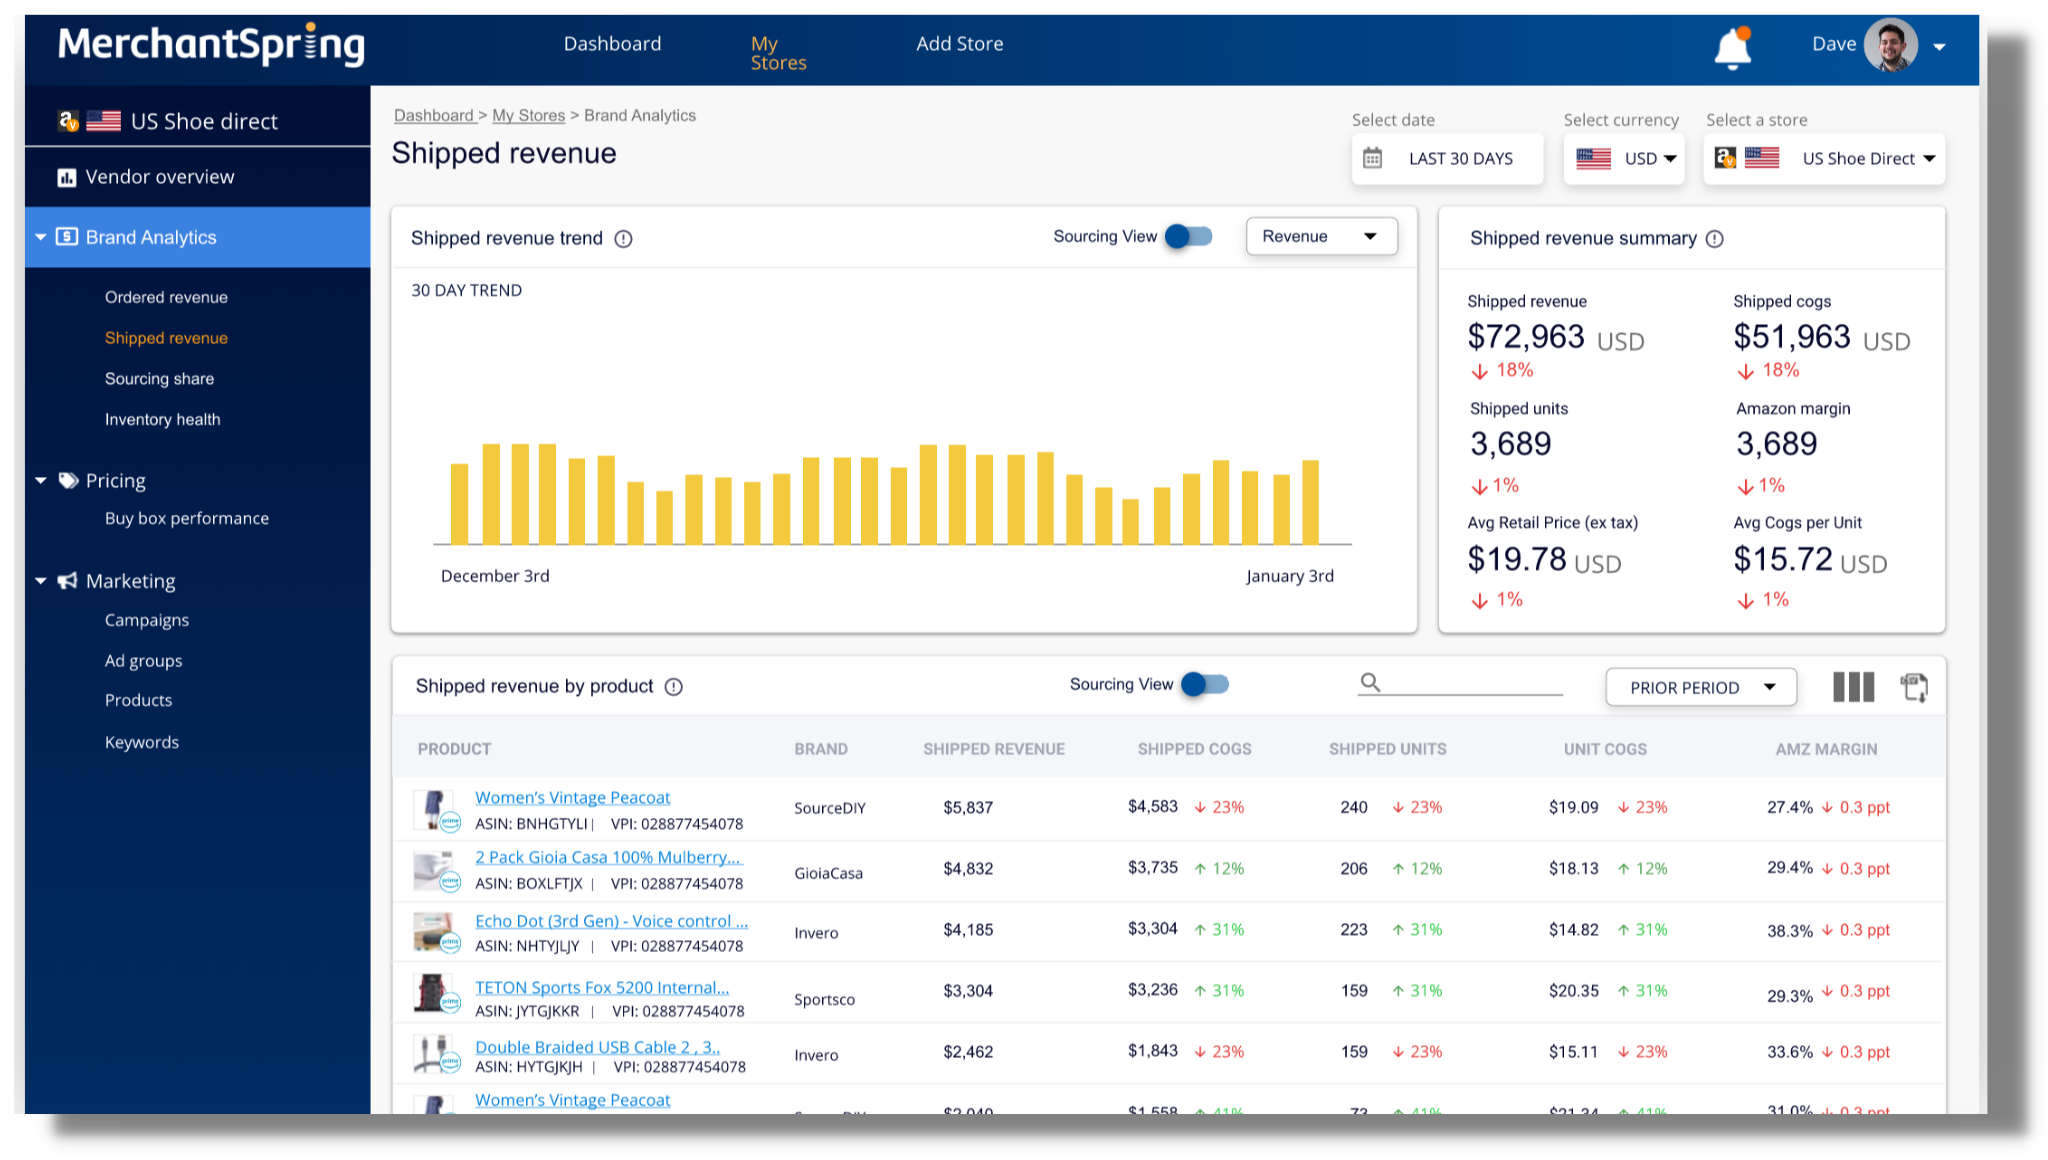Click the Marketing megaphone icon
2048x1160 pixels.
click(x=68, y=581)
